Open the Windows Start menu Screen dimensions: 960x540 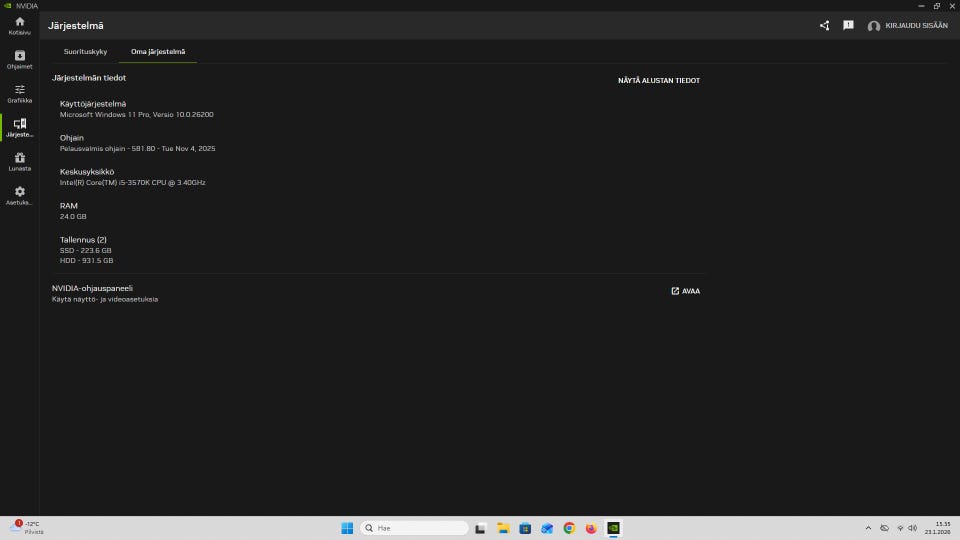pyautogui.click(x=347, y=528)
